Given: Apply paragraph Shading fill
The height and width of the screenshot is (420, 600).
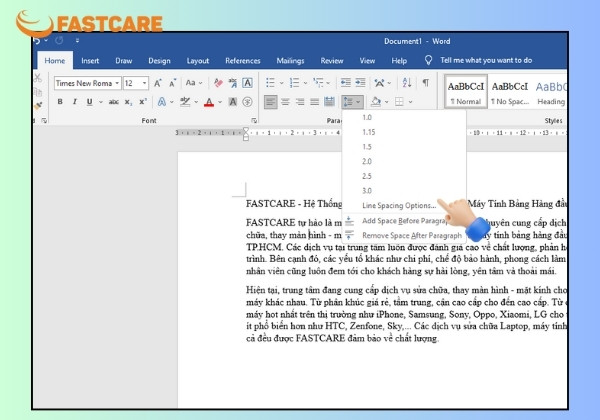Looking at the screenshot, I should coord(376,102).
